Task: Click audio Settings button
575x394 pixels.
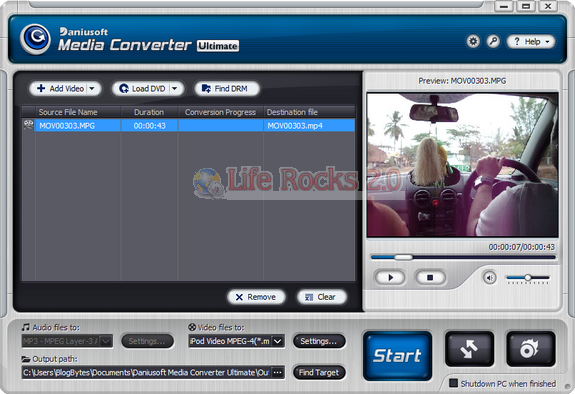Action: tap(147, 341)
